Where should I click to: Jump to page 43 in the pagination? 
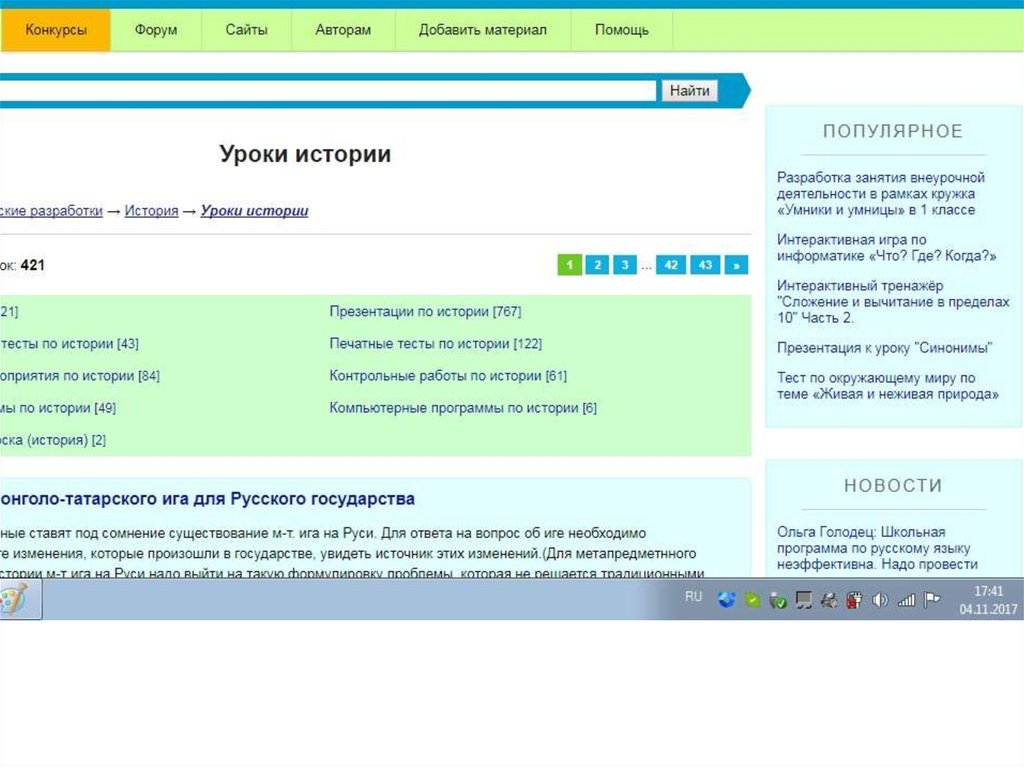click(705, 265)
